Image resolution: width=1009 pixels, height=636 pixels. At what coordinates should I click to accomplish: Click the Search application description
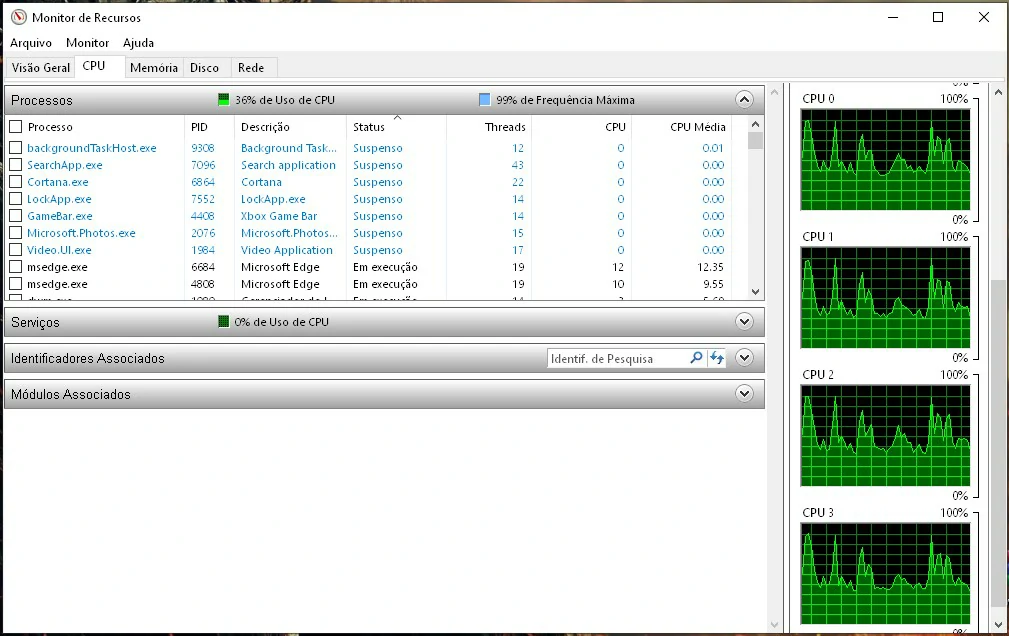288,165
